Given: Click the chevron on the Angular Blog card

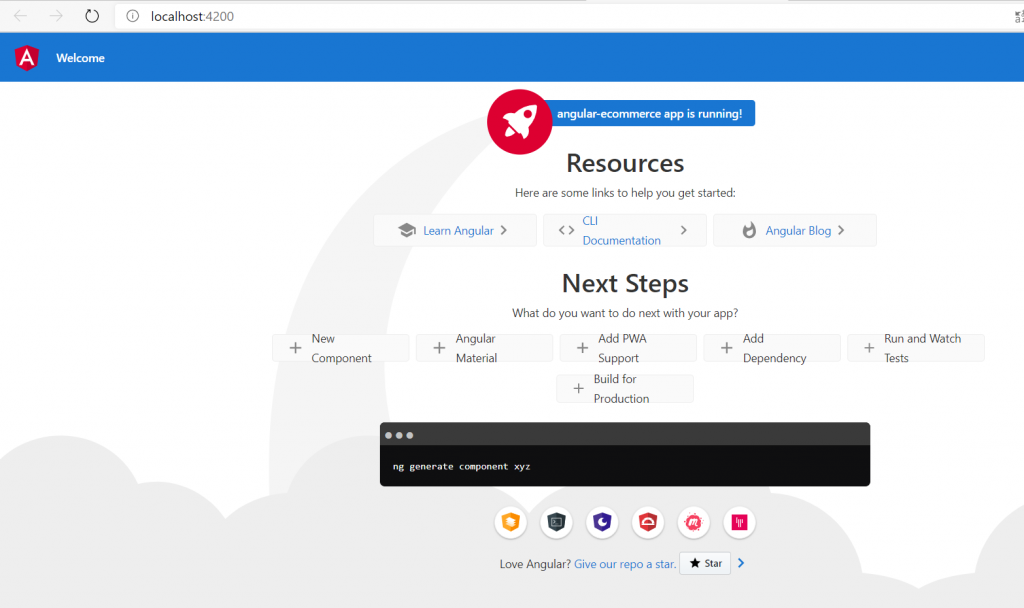Looking at the screenshot, I should (841, 230).
